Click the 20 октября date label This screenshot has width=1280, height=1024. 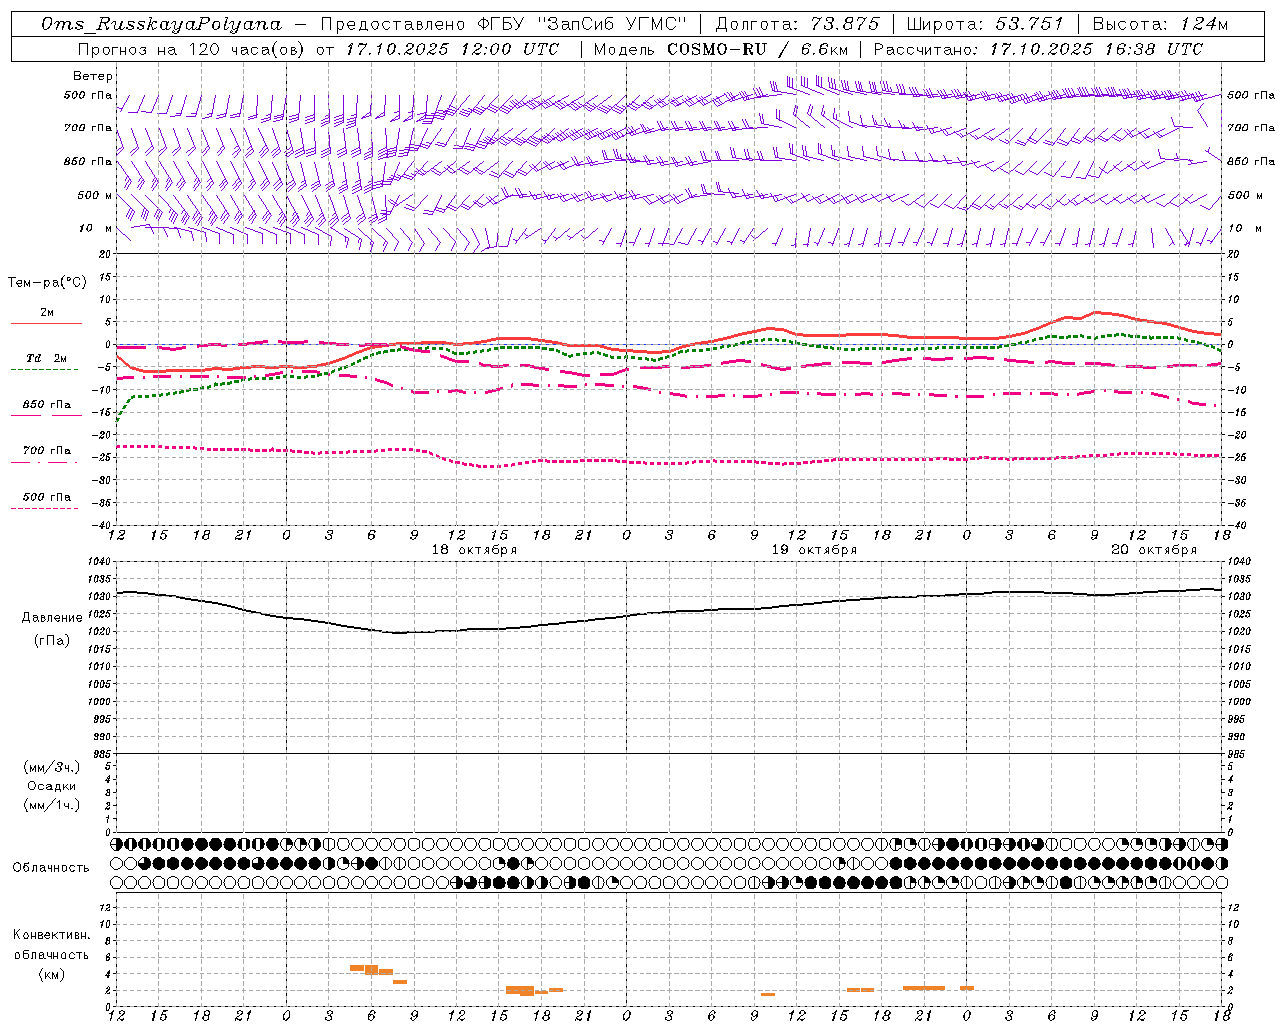coord(1154,550)
